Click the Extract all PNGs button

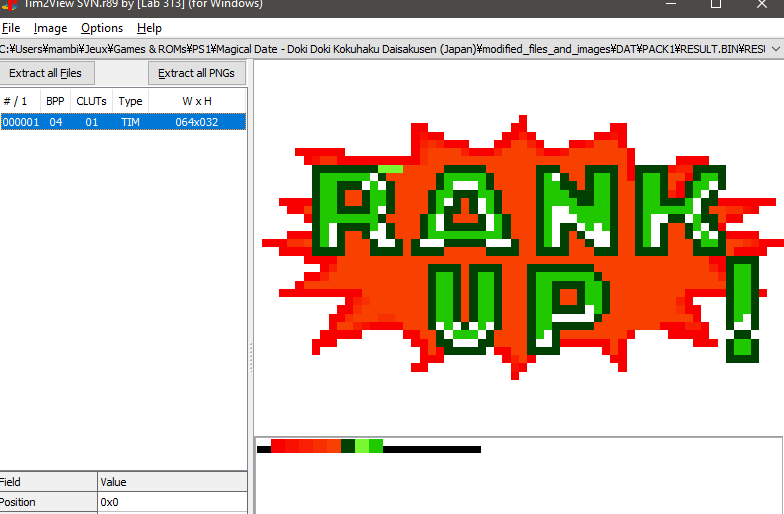[197, 73]
